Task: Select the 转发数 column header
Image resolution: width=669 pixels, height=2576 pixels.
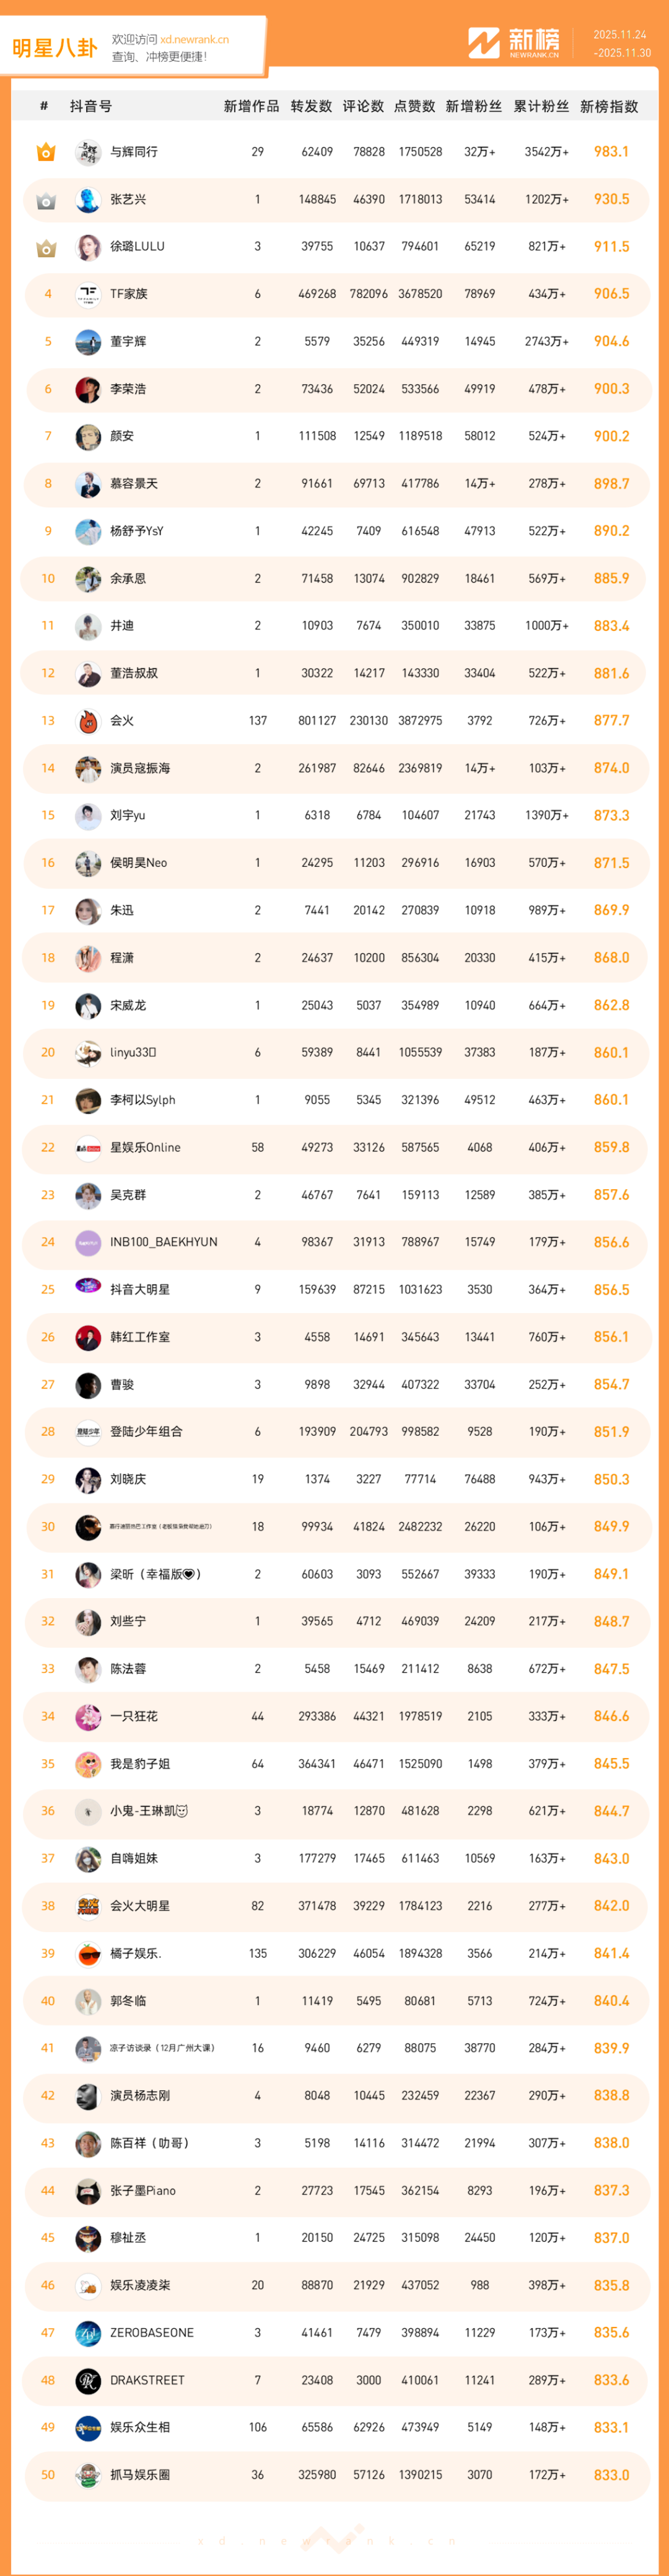Action: 311,106
